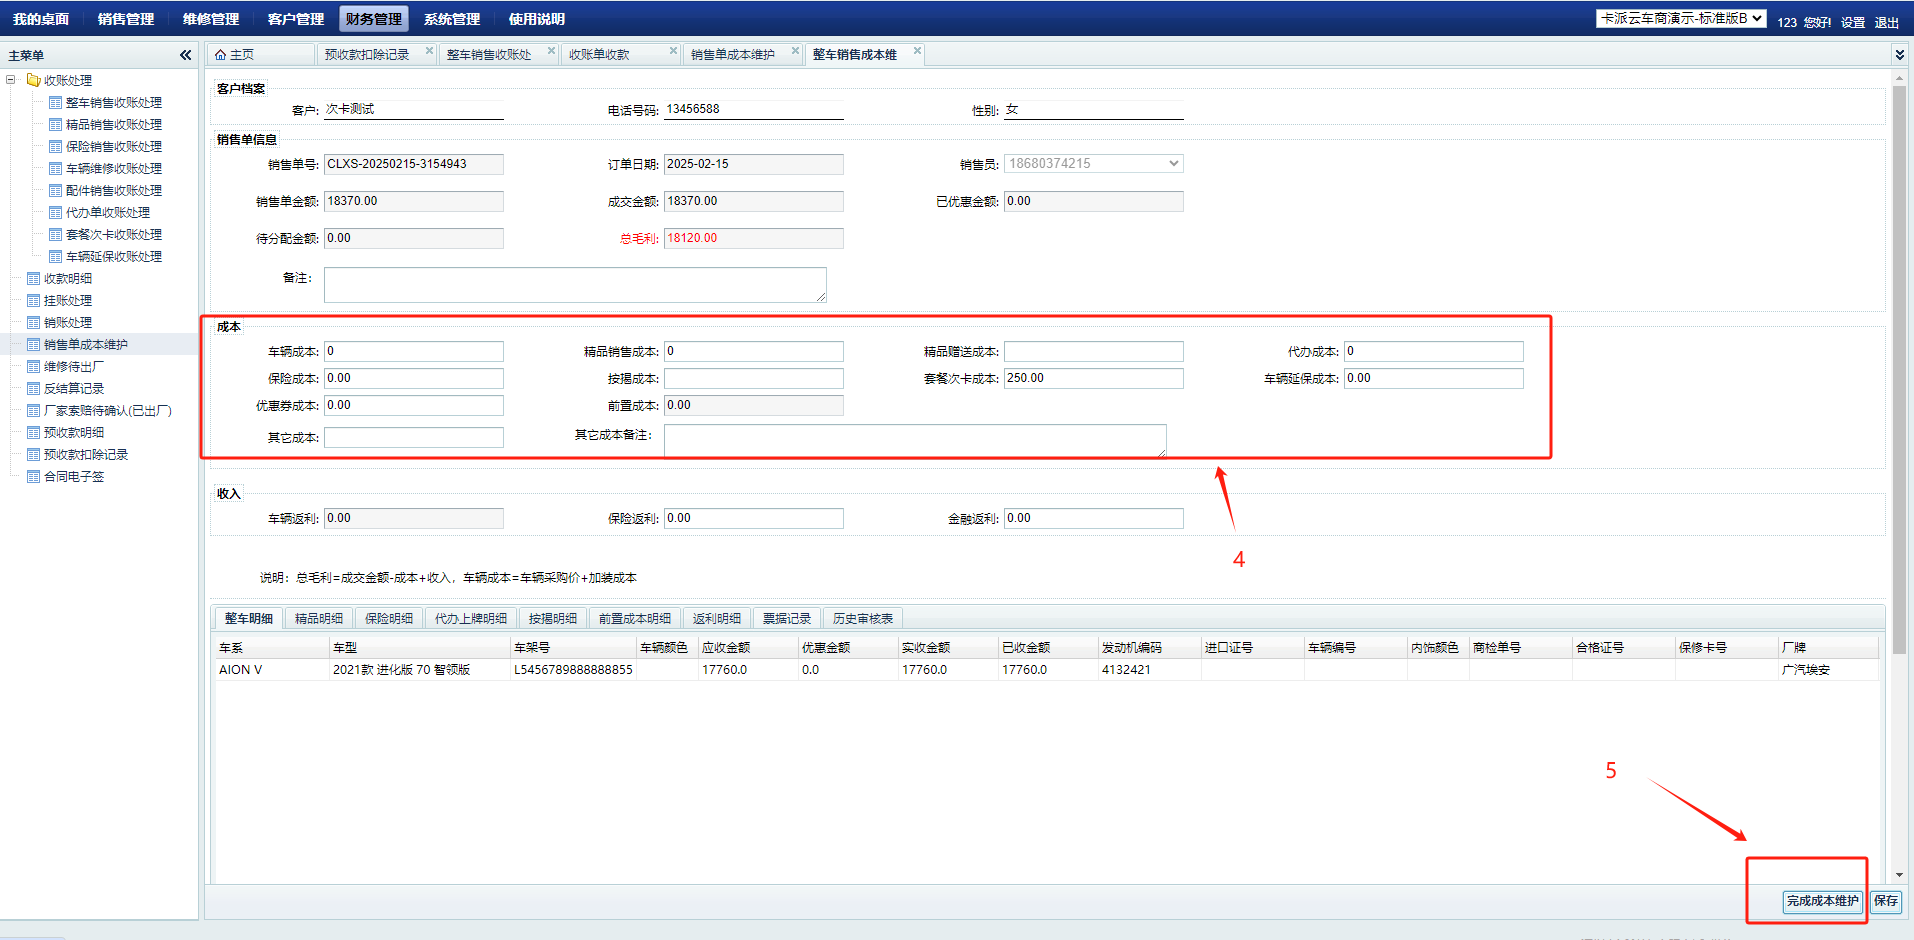Select 合同电子签 in the sidebar menu
Image resolution: width=1914 pixels, height=940 pixels.
(73, 476)
